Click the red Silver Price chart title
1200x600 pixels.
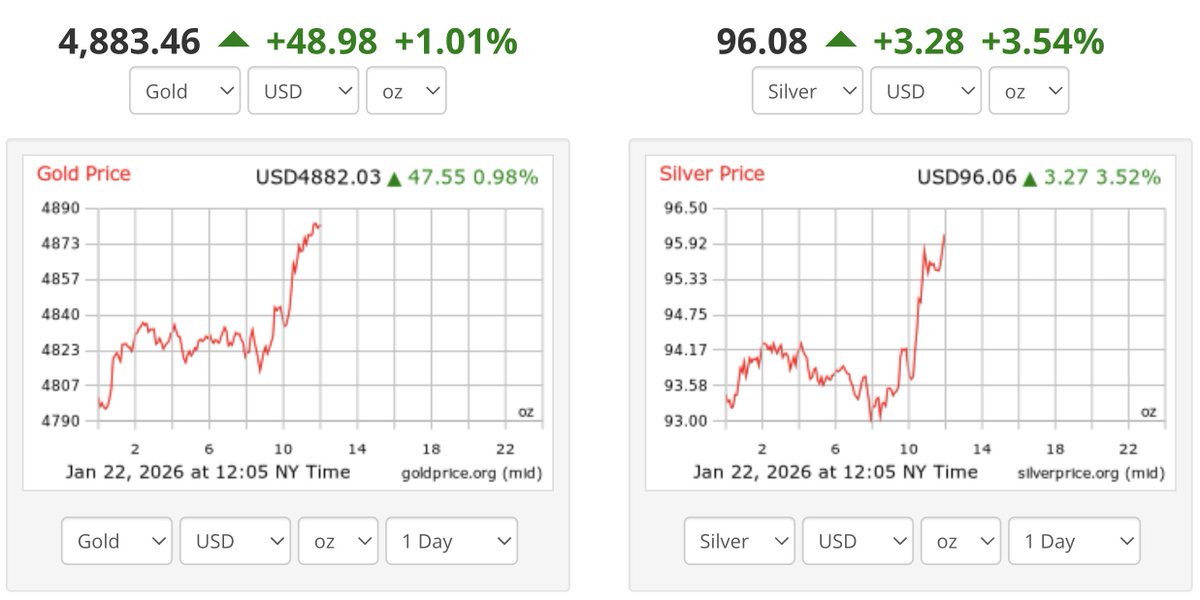712,174
